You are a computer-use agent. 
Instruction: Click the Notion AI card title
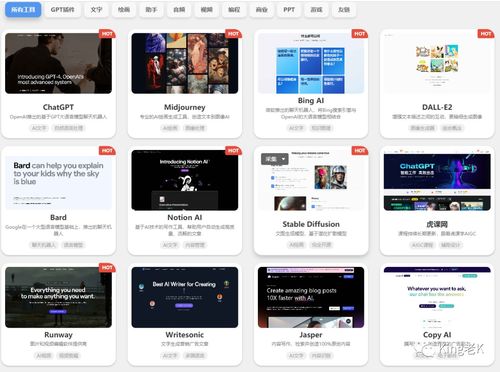185,217
